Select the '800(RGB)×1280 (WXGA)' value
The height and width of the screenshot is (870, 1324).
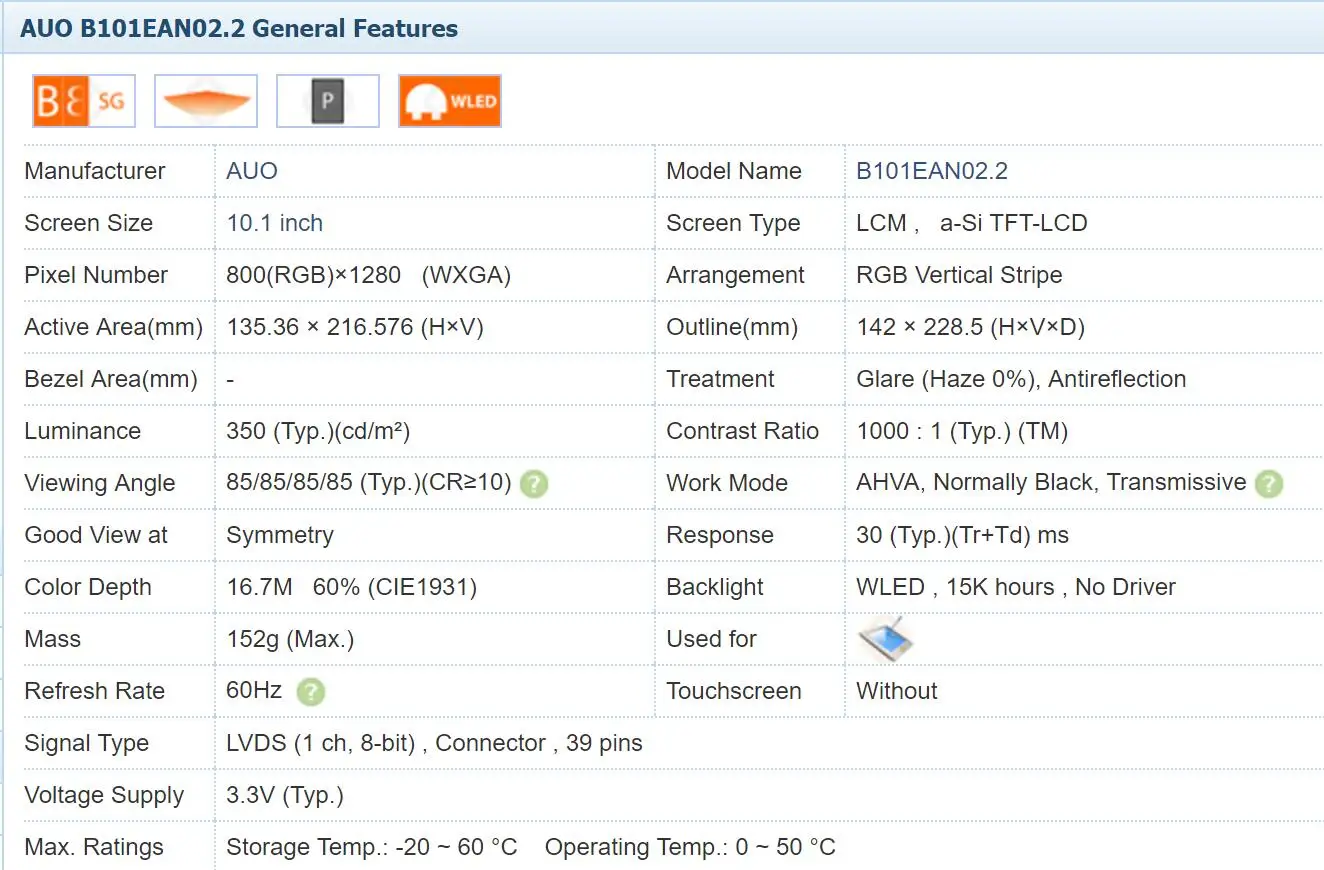[x=369, y=275]
